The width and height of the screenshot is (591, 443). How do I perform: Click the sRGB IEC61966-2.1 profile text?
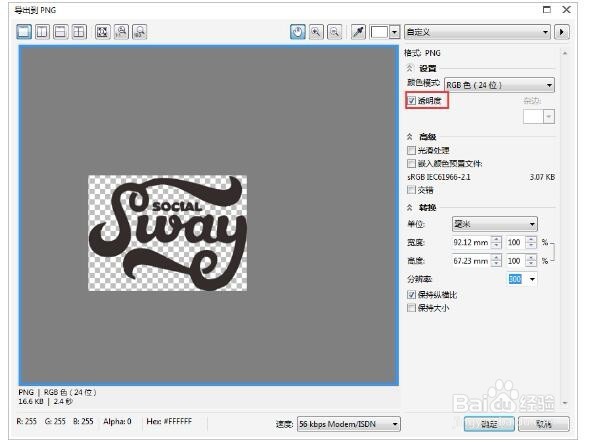point(439,177)
